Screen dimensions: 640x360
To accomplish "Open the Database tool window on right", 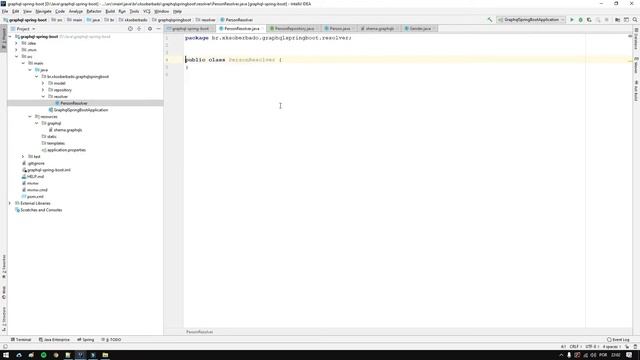I will (x=636, y=39).
